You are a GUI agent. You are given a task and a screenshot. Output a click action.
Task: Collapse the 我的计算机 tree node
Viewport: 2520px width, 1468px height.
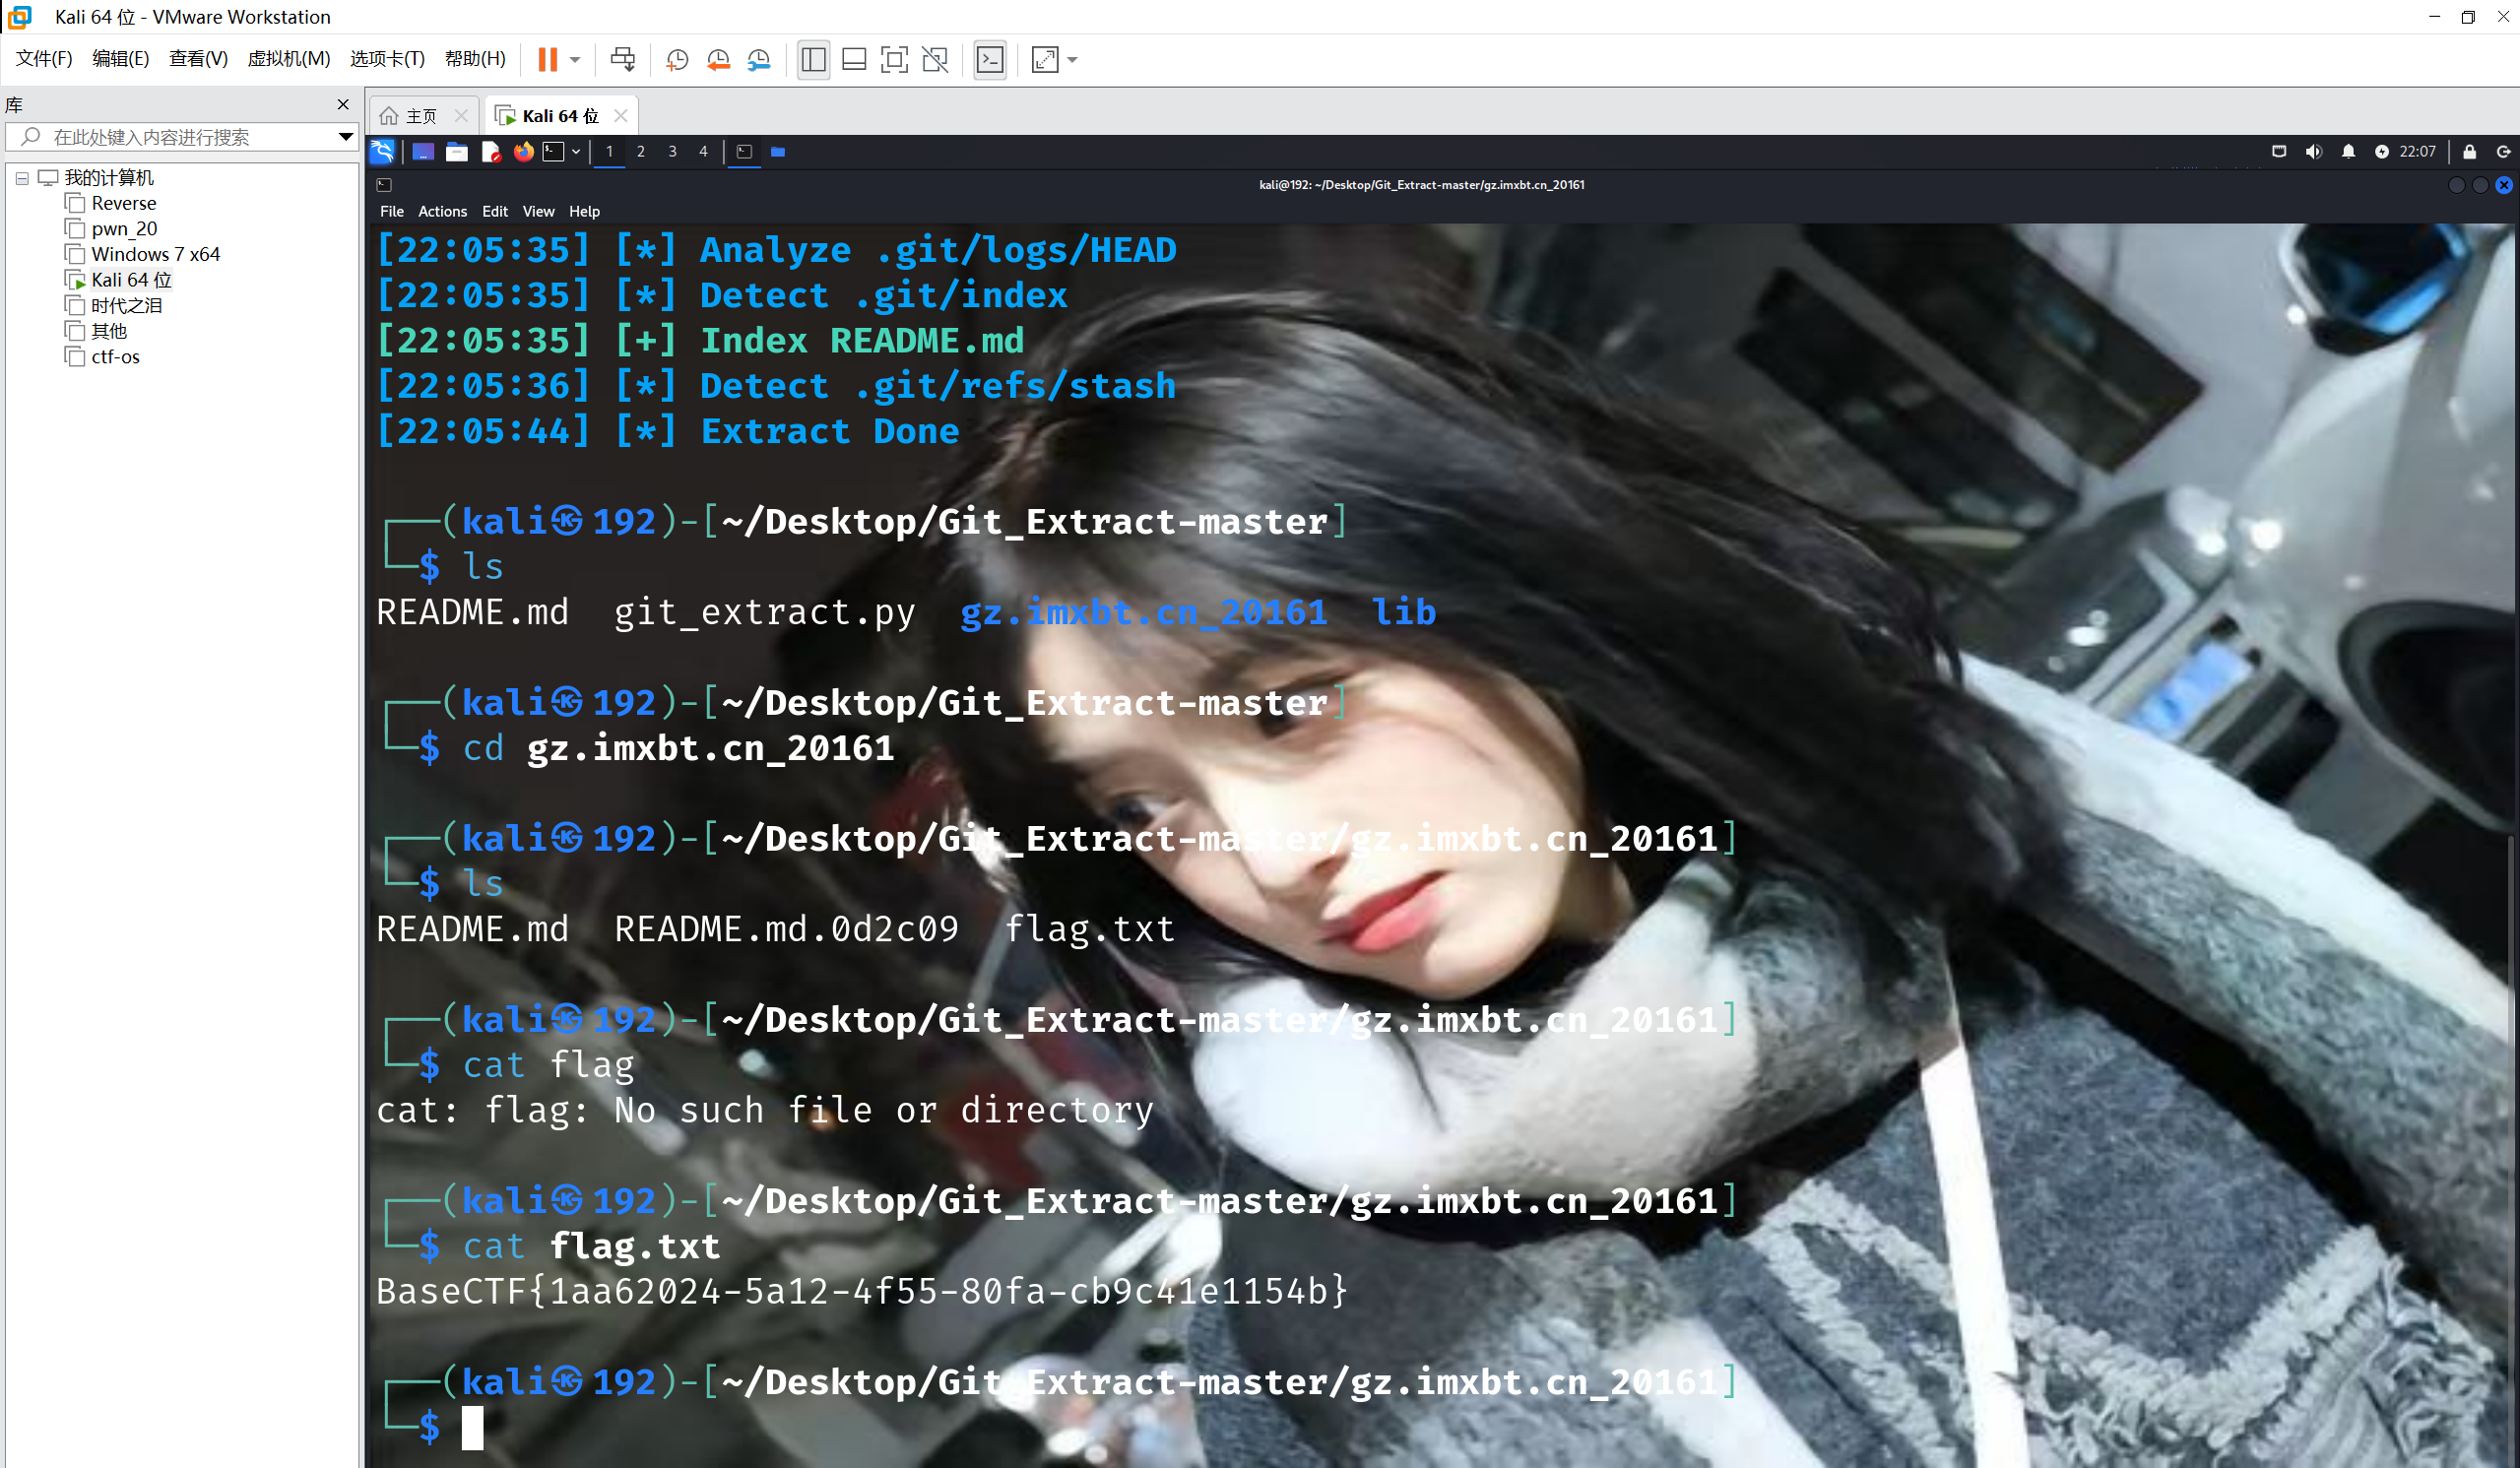pos(22,178)
